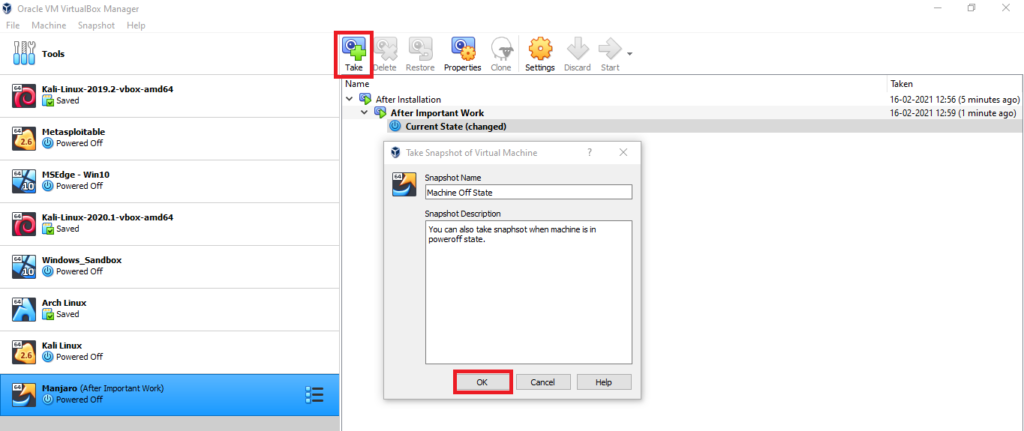Select the Windows_Sandbox machine
The width and height of the screenshot is (1024, 431).
(x=169, y=266)
